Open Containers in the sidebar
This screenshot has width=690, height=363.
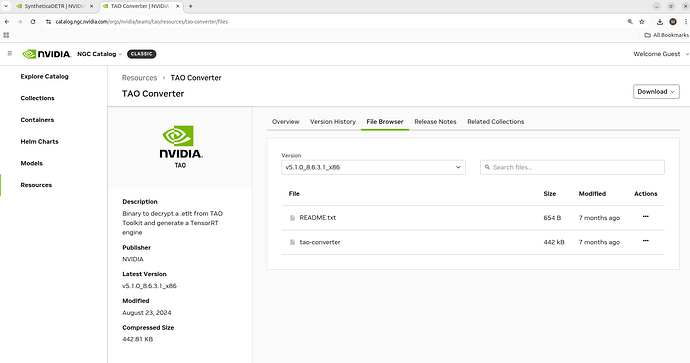click(x=37, y=120)
